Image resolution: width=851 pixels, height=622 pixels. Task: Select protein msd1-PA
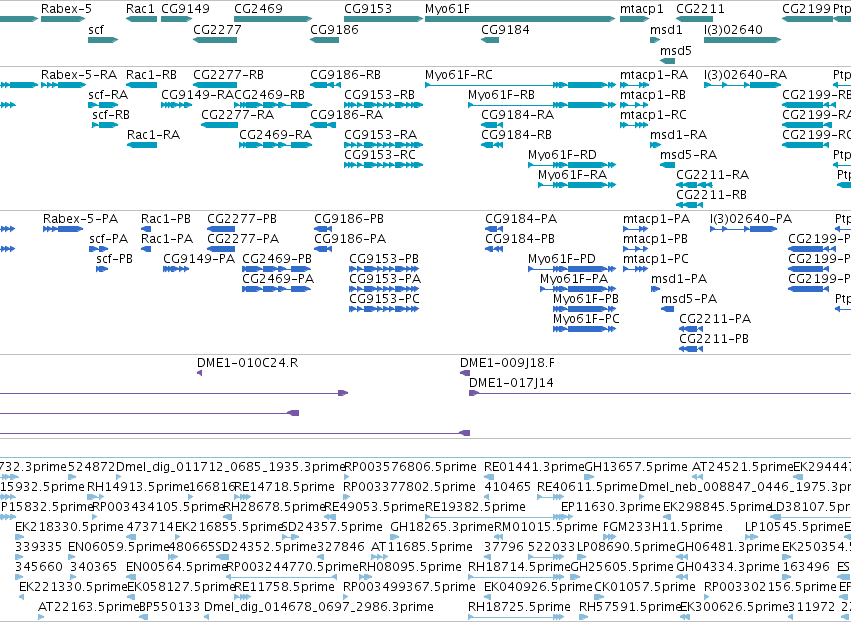[x=655, y=289]
